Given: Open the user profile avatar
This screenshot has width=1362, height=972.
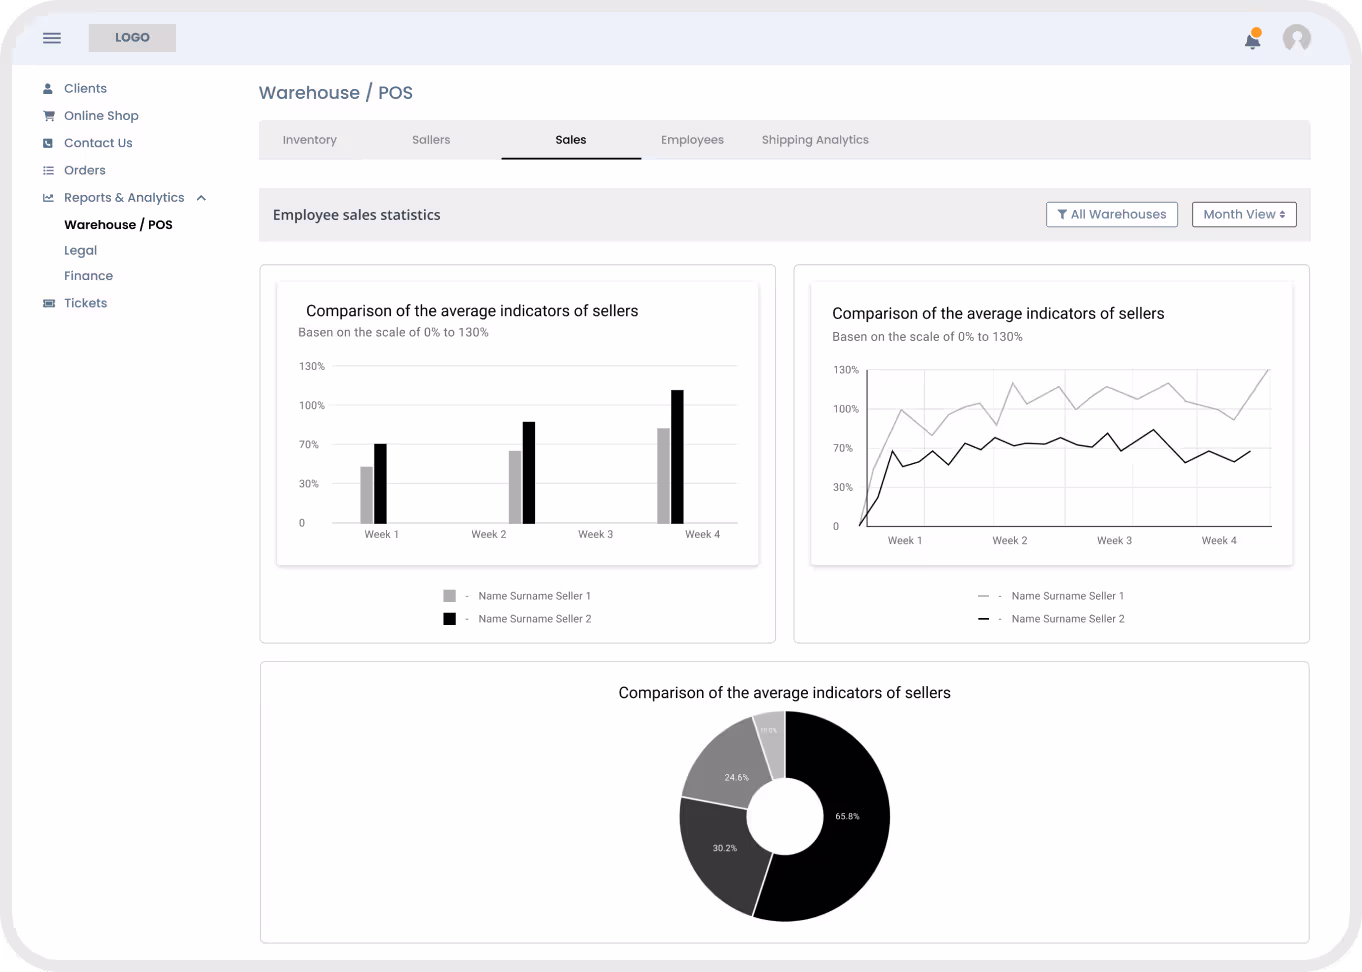Looking at the screenshot, I should pos(1297,38).
